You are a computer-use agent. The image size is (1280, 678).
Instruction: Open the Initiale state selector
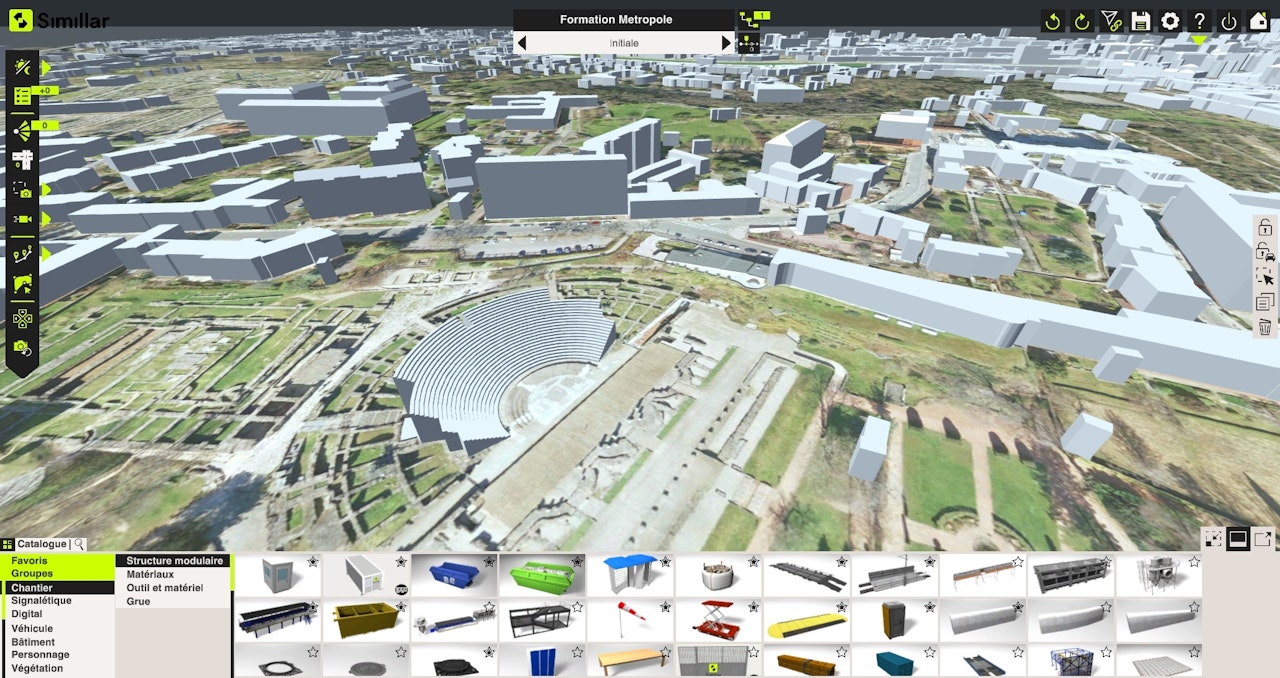click(x=624, y=43)
